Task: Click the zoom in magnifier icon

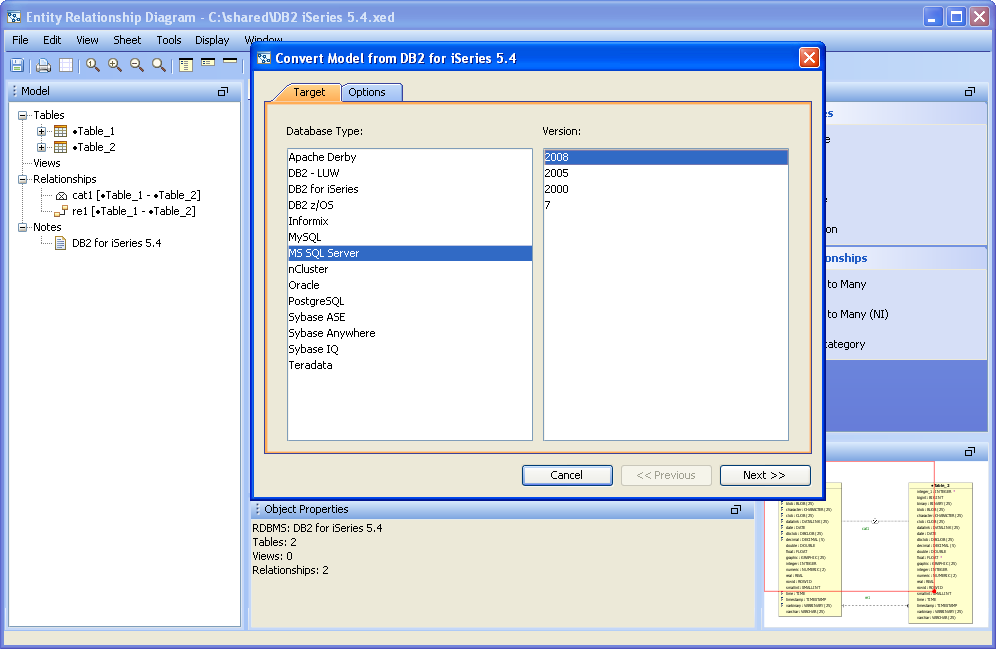Action: [x=115, y=65]
